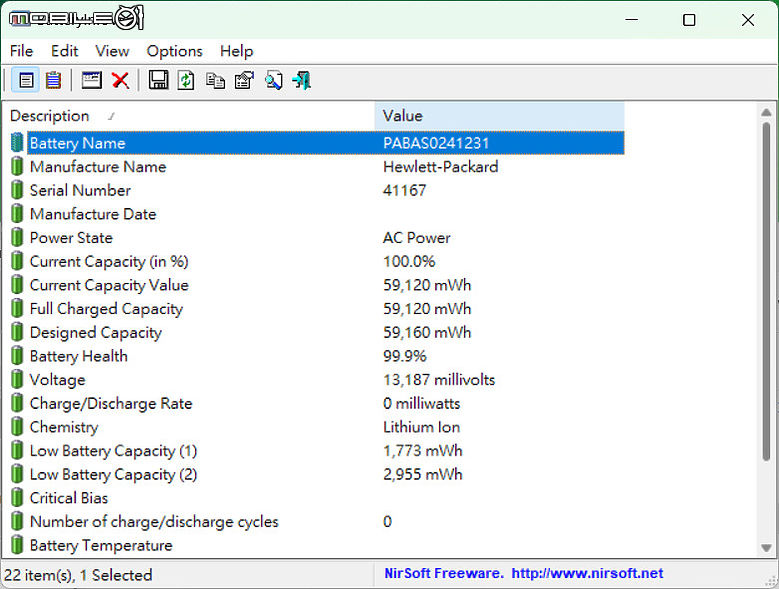Click the application logo in the title bar
This screenshot has height=589, width=779.
point(77,18)
